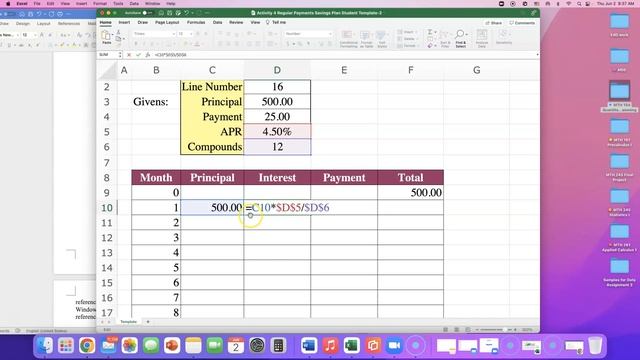Viewport: 640px width, 360px height.
Task: Switch to the Insert ribbon tab
Action: pyautogui.click(x=124, y=22)
